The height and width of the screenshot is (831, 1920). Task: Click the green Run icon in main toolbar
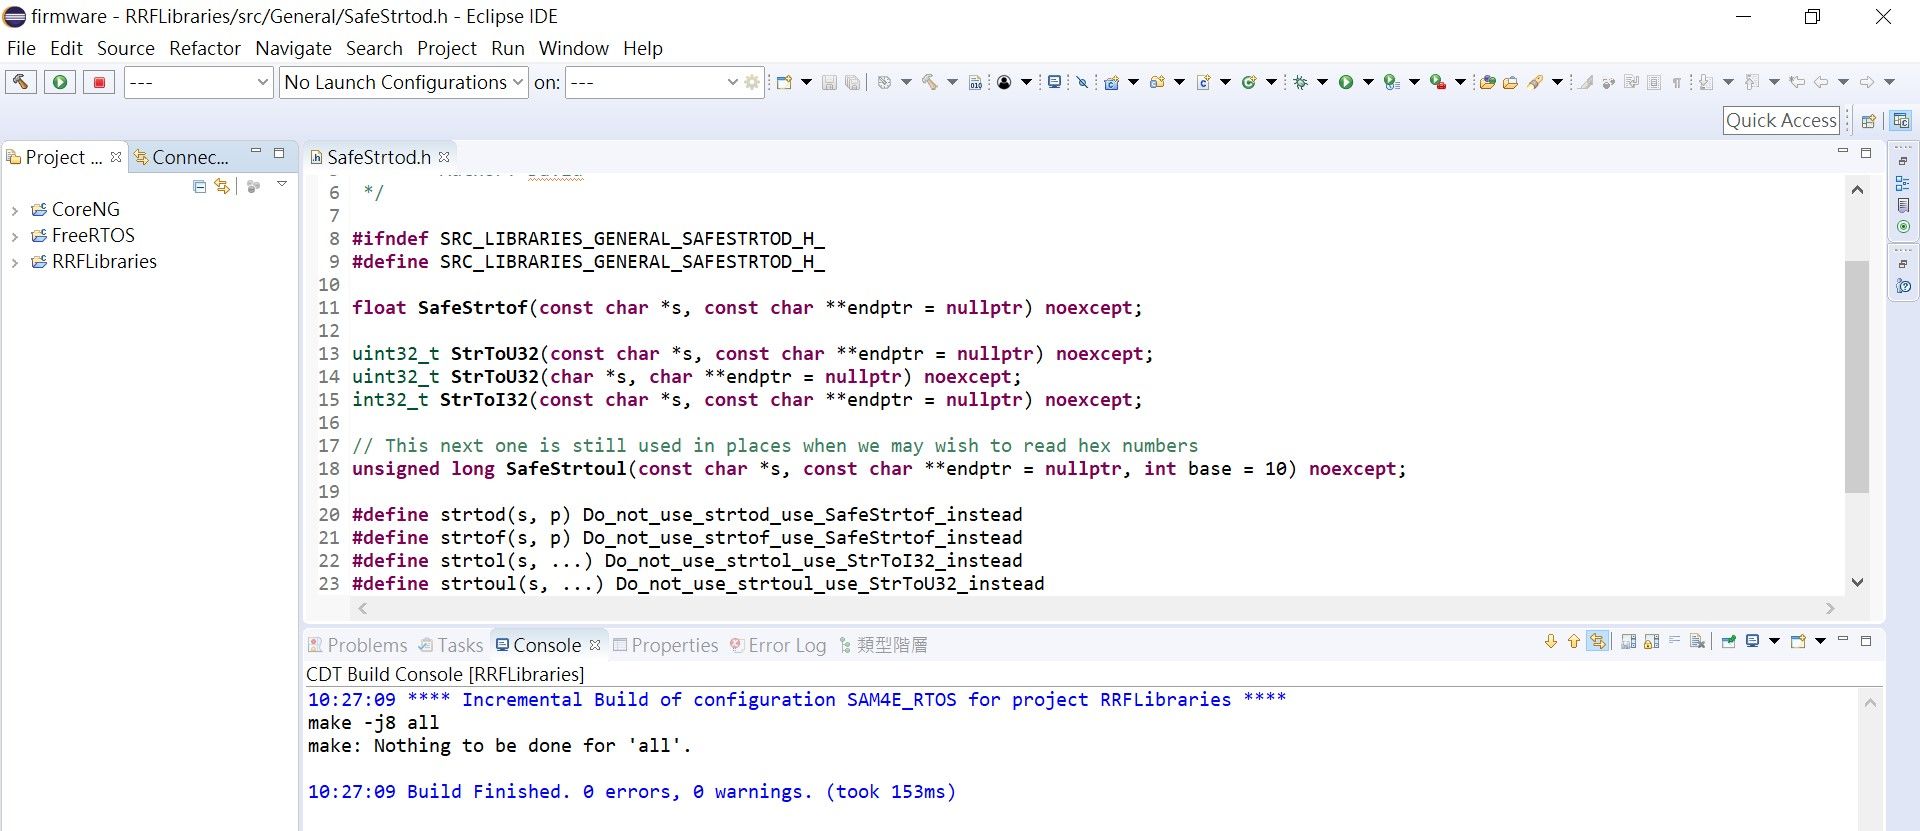[1345, 82]
